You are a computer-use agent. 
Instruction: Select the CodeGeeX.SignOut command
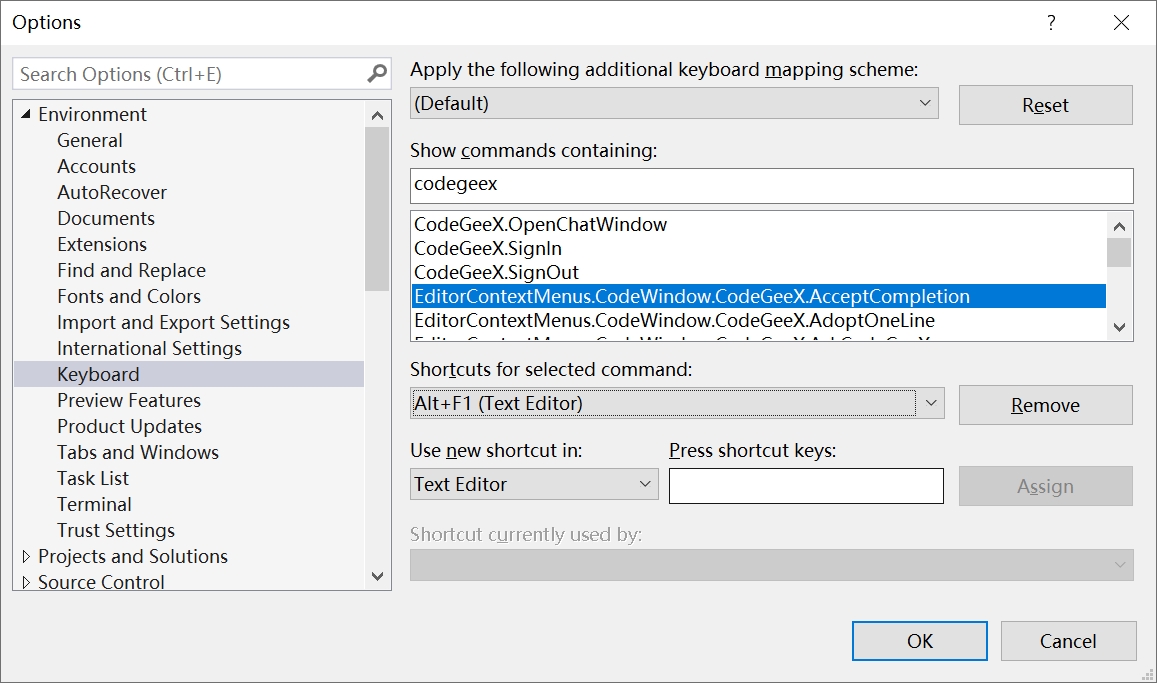coord(759,272)
